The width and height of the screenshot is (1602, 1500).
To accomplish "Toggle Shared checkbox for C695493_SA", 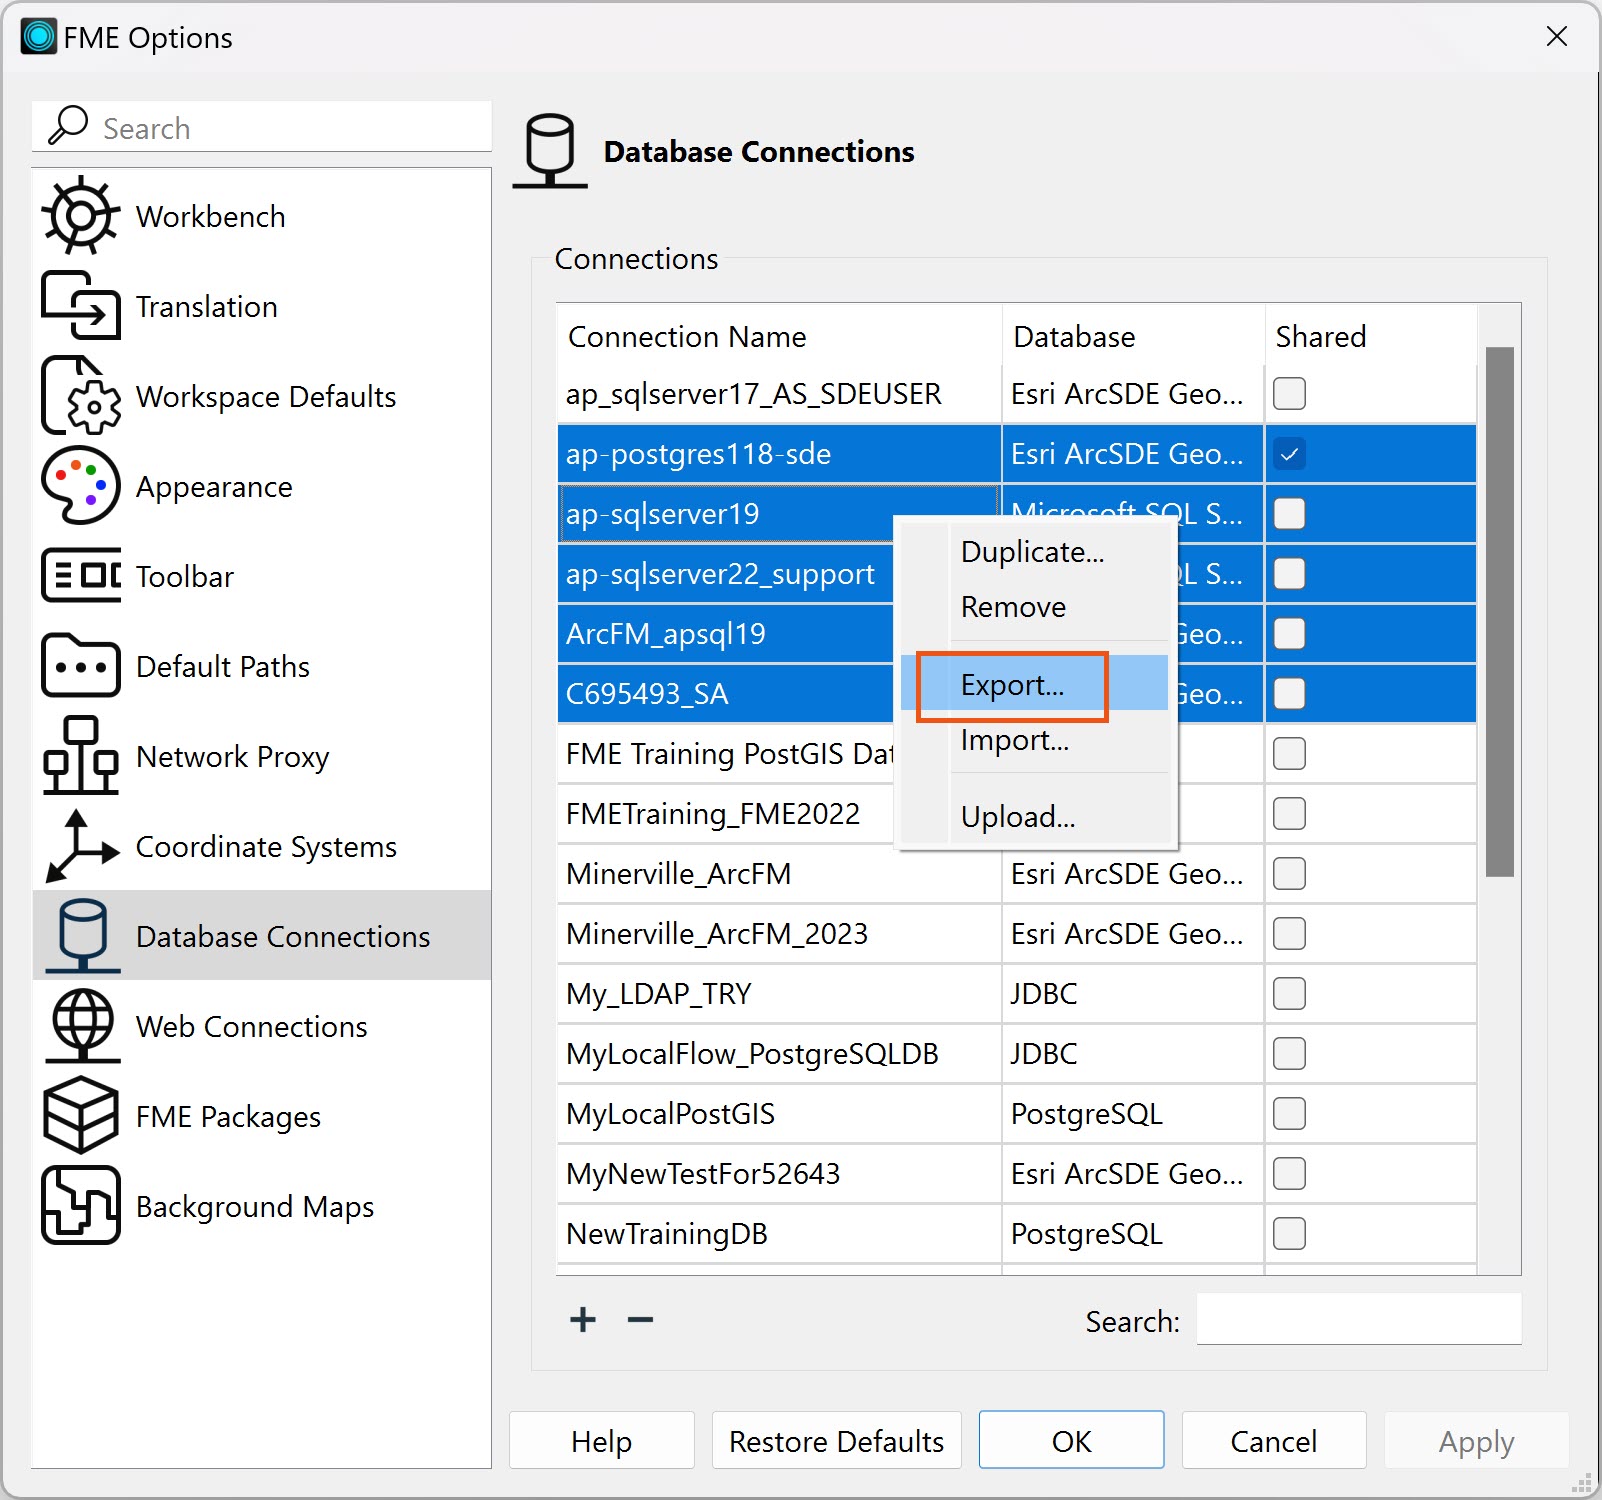I will (x=1289, y=694).
